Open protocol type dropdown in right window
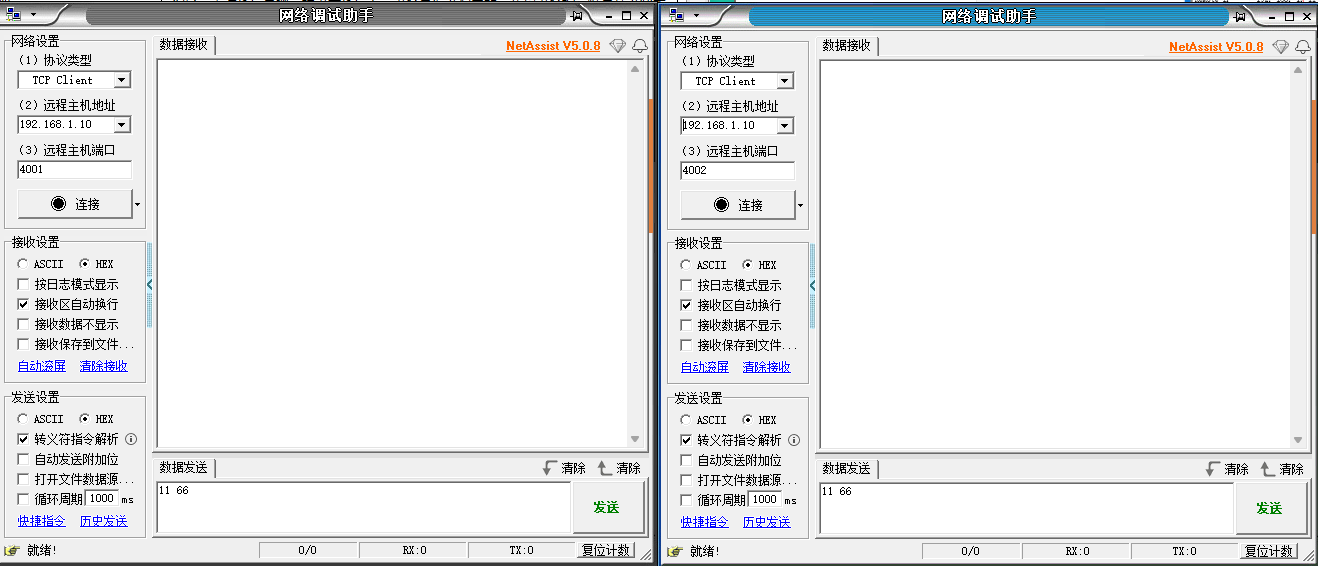 click(x=785, y=81)
